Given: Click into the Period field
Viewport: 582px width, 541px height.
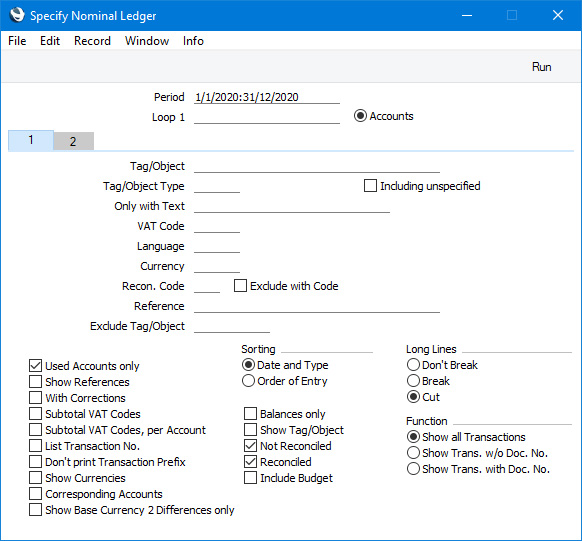Looking at the screenshot, I should pos(267,97).
